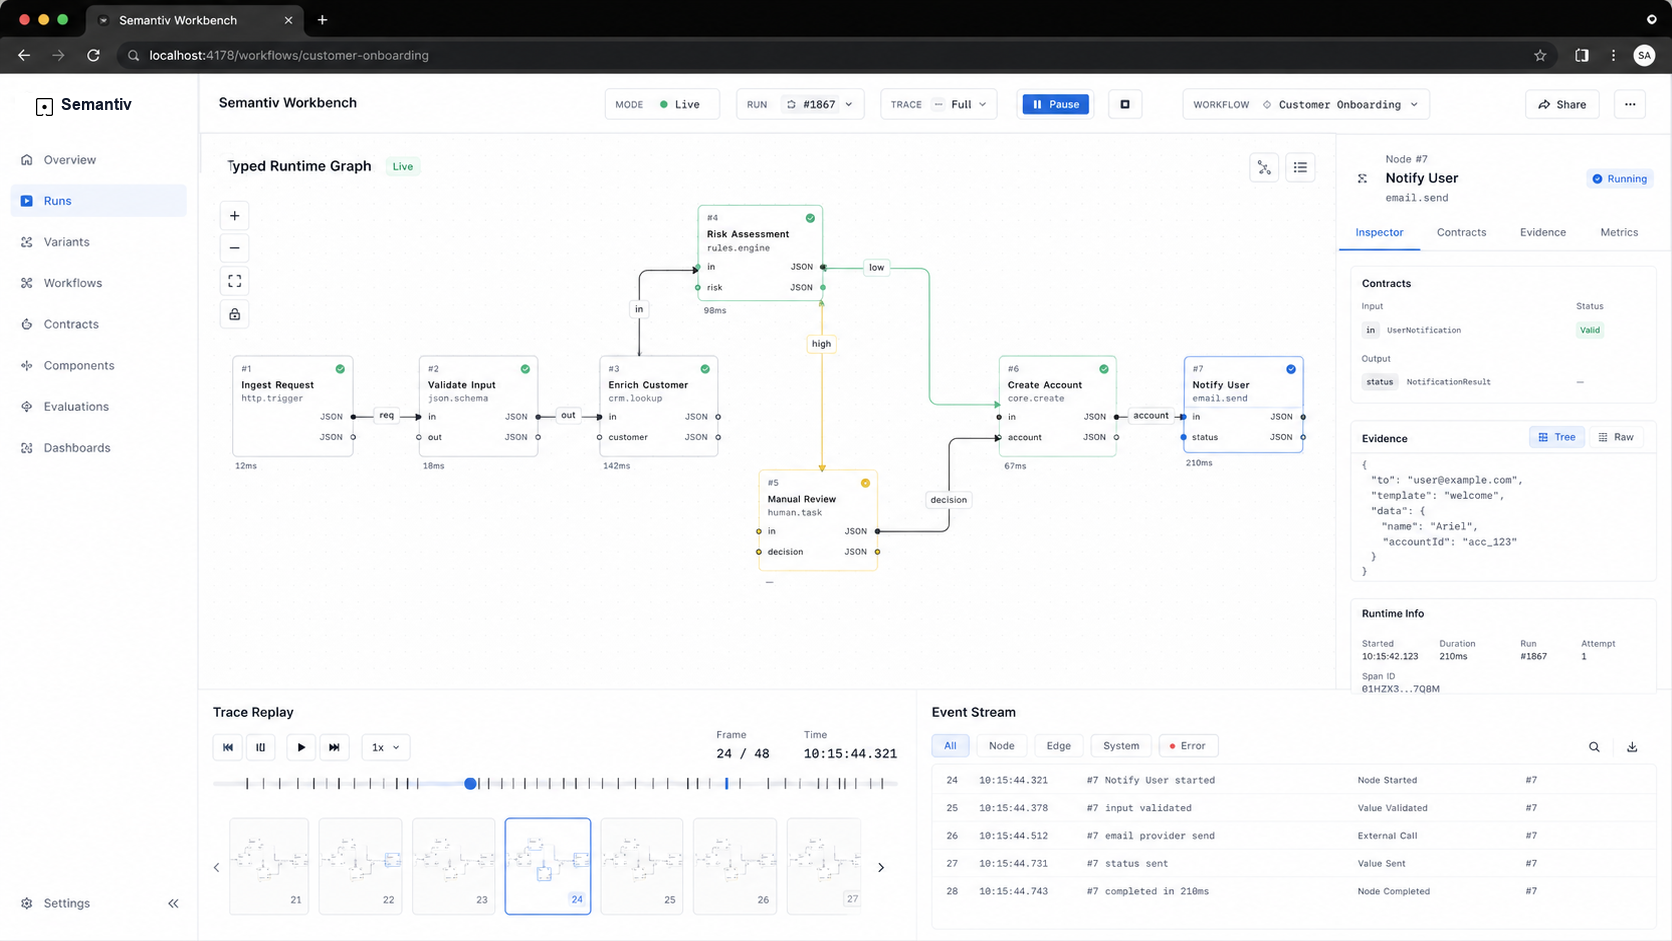Viewport: 1672px width, 941px height.
Task: Zoom out of the runtime graph
Action: [234, 248]
